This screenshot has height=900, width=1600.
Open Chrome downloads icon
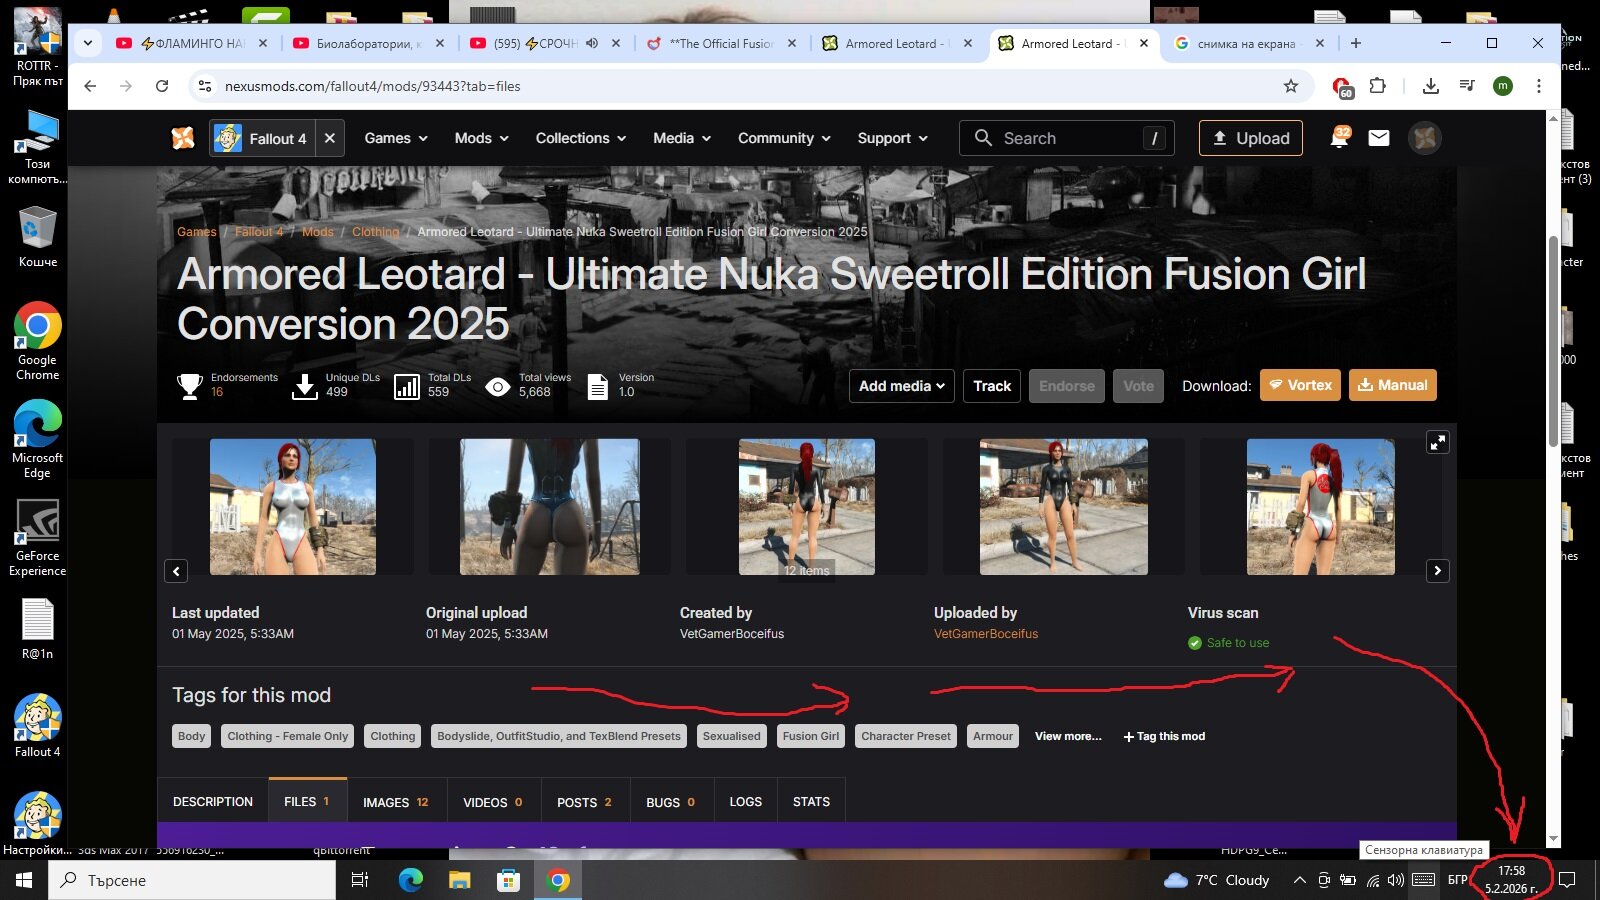(x=1431, y=86)
